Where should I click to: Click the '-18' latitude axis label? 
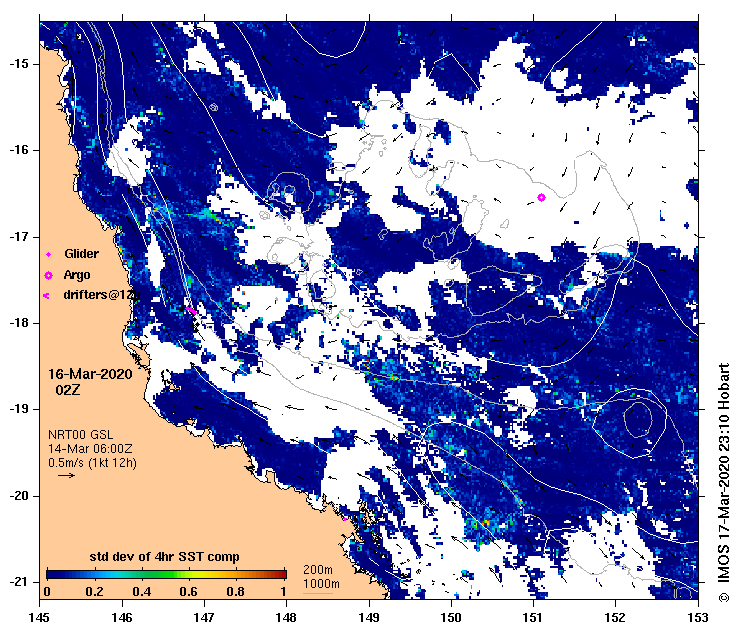pos(19,323)
